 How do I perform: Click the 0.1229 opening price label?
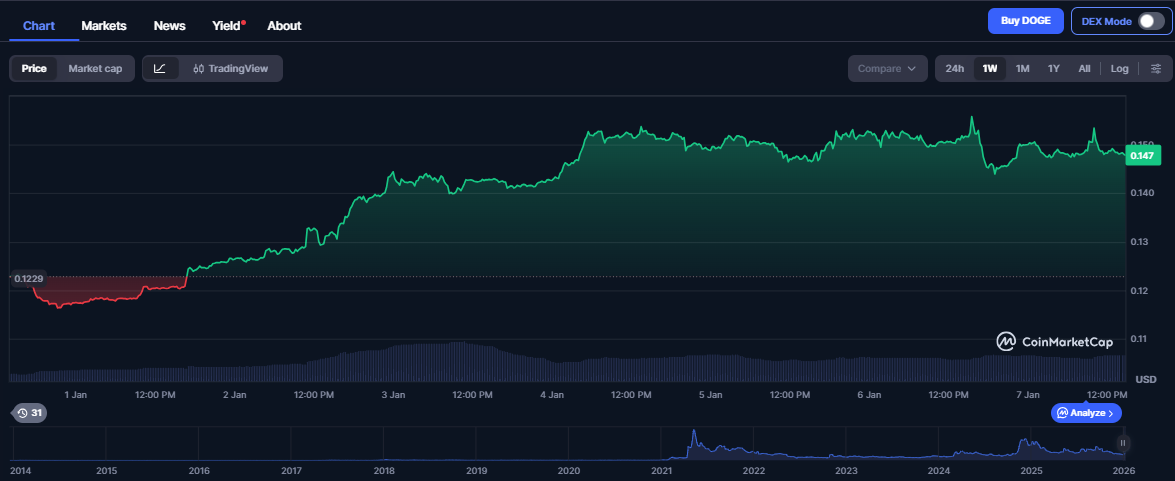[29, 278]
